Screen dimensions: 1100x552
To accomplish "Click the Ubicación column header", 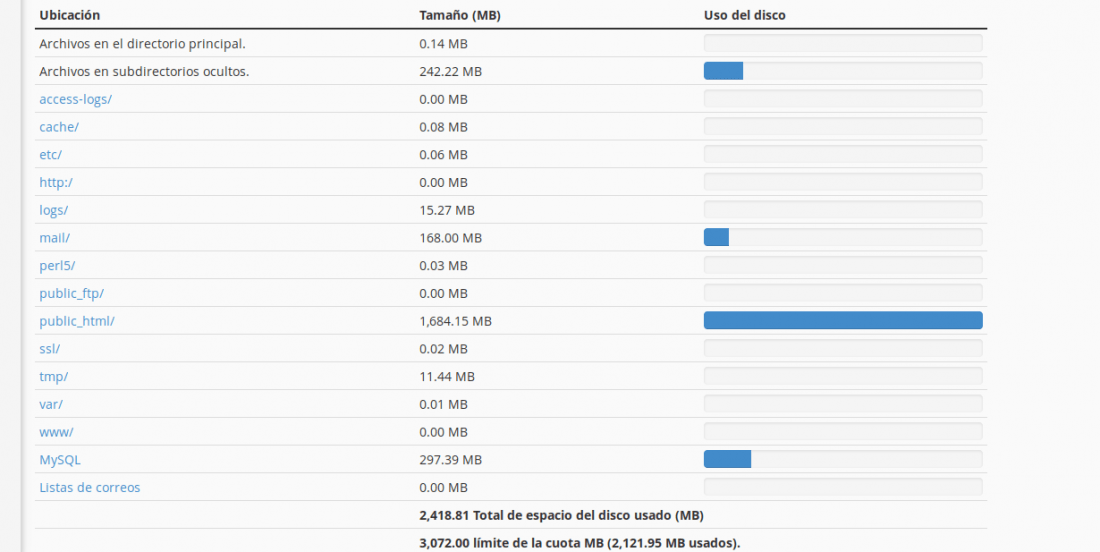I will pyautogui.click(x=69, y=15).
